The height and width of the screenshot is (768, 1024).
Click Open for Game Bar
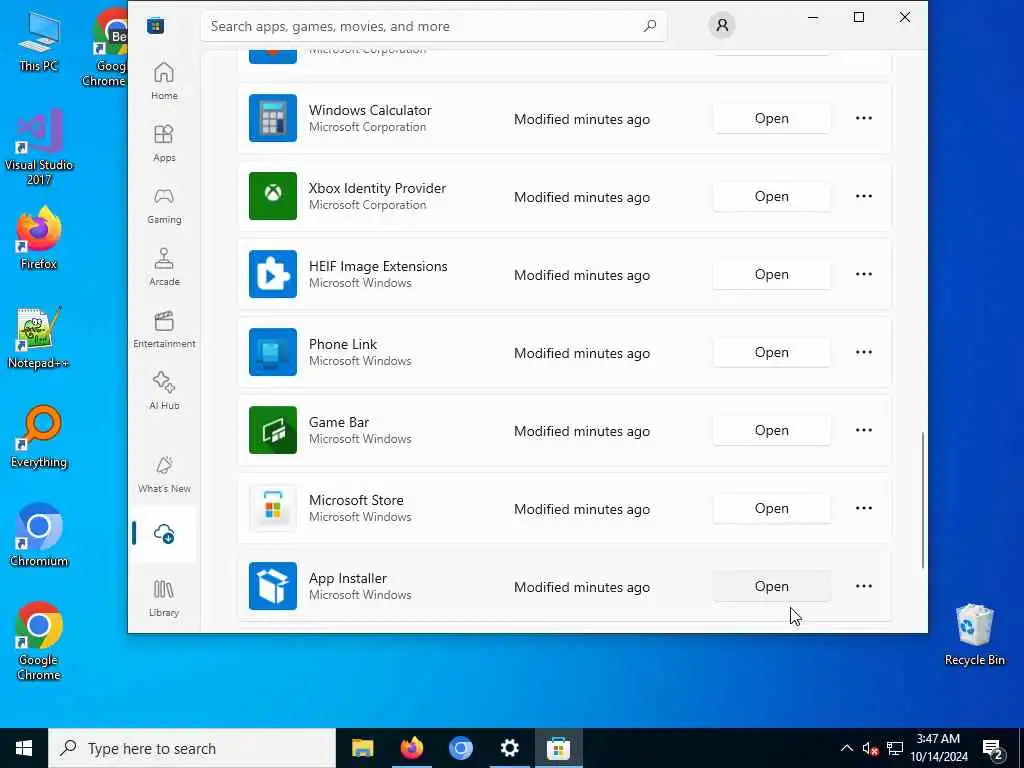coord(771,430)
